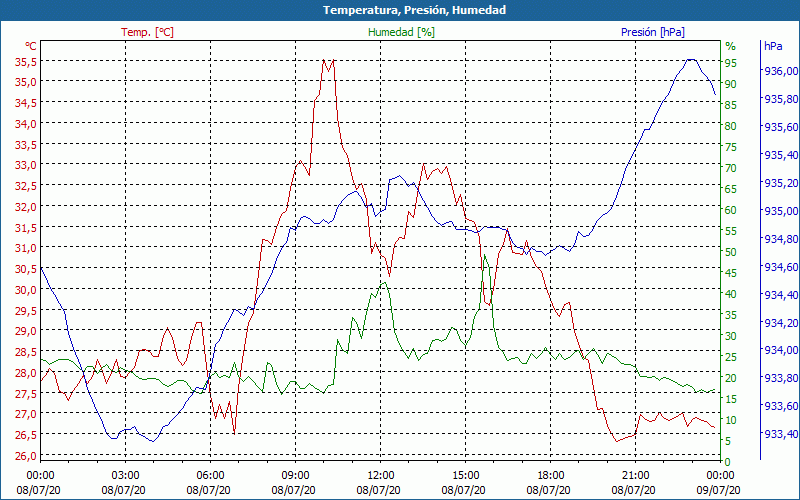Click the 08/07/20 date under 00:00
This screenshot has width=800, height=500.
pos(38,490)
